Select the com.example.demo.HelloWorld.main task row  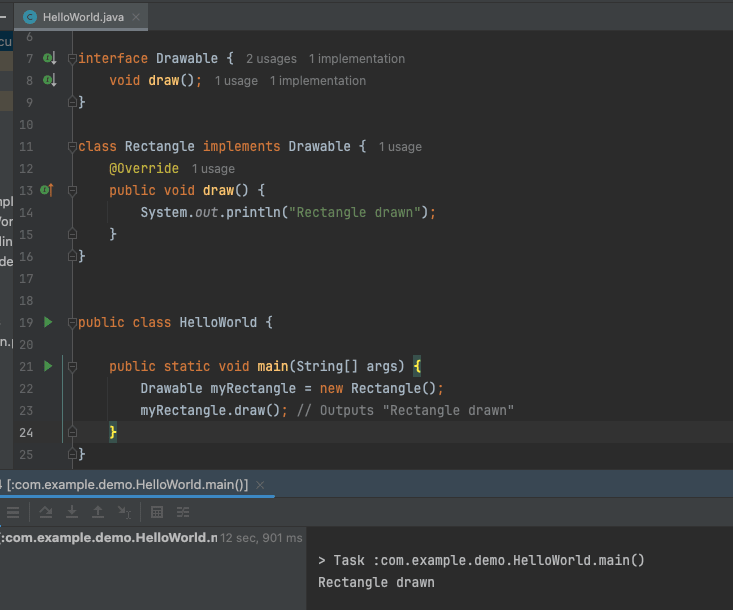pyautogui.click(x=153, y=538)
